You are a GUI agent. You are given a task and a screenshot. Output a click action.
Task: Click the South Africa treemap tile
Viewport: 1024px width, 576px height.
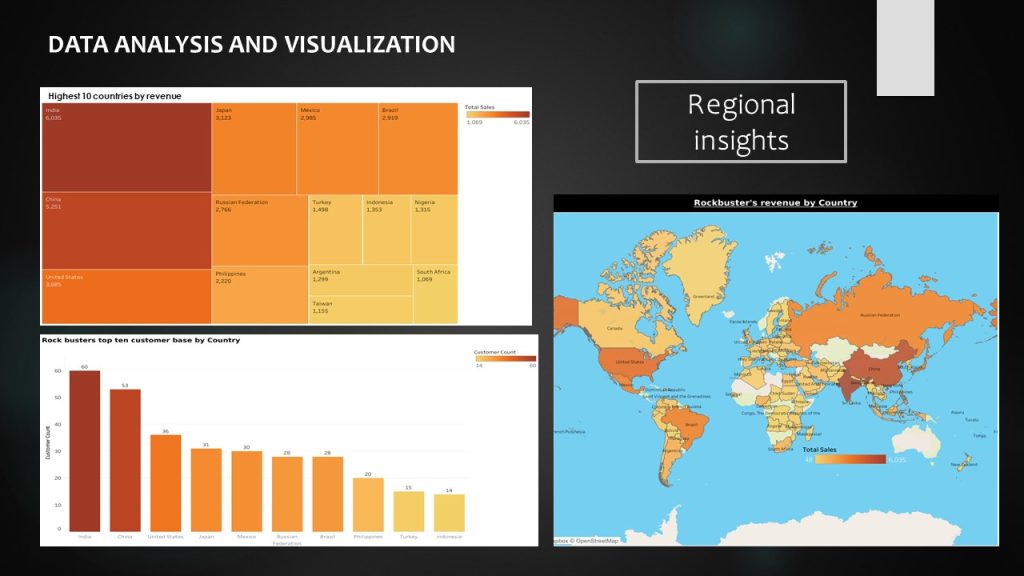tap(435, 294)
